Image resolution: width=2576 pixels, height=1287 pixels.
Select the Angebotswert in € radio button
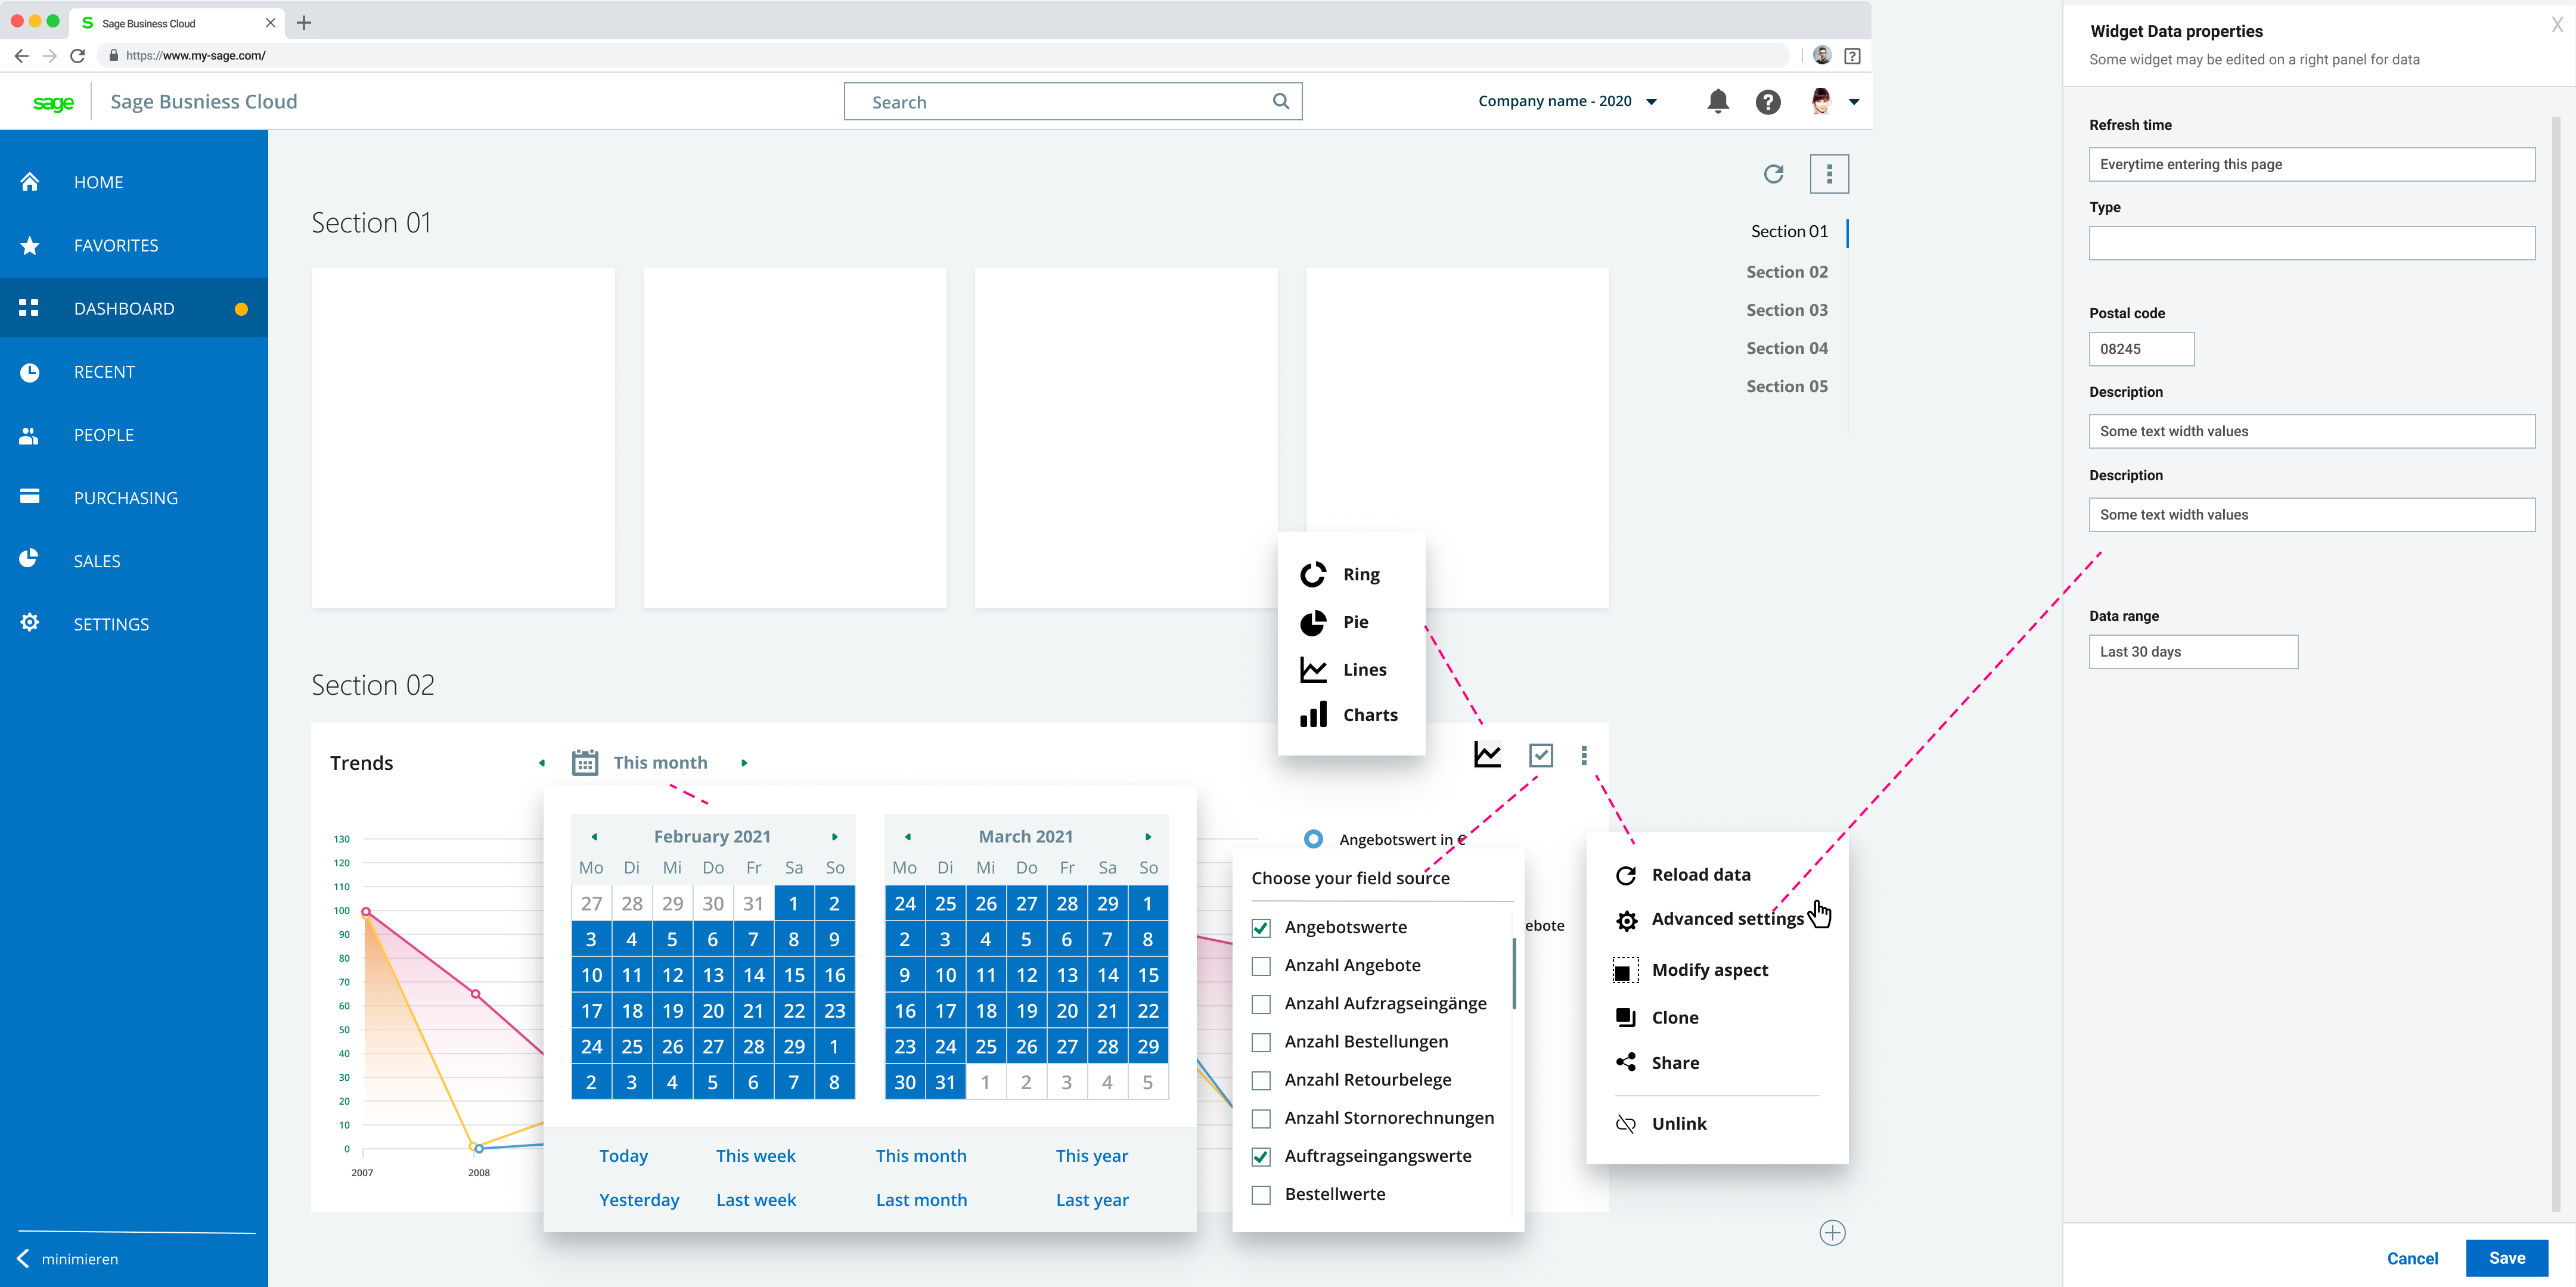[x=1312, y=838]
